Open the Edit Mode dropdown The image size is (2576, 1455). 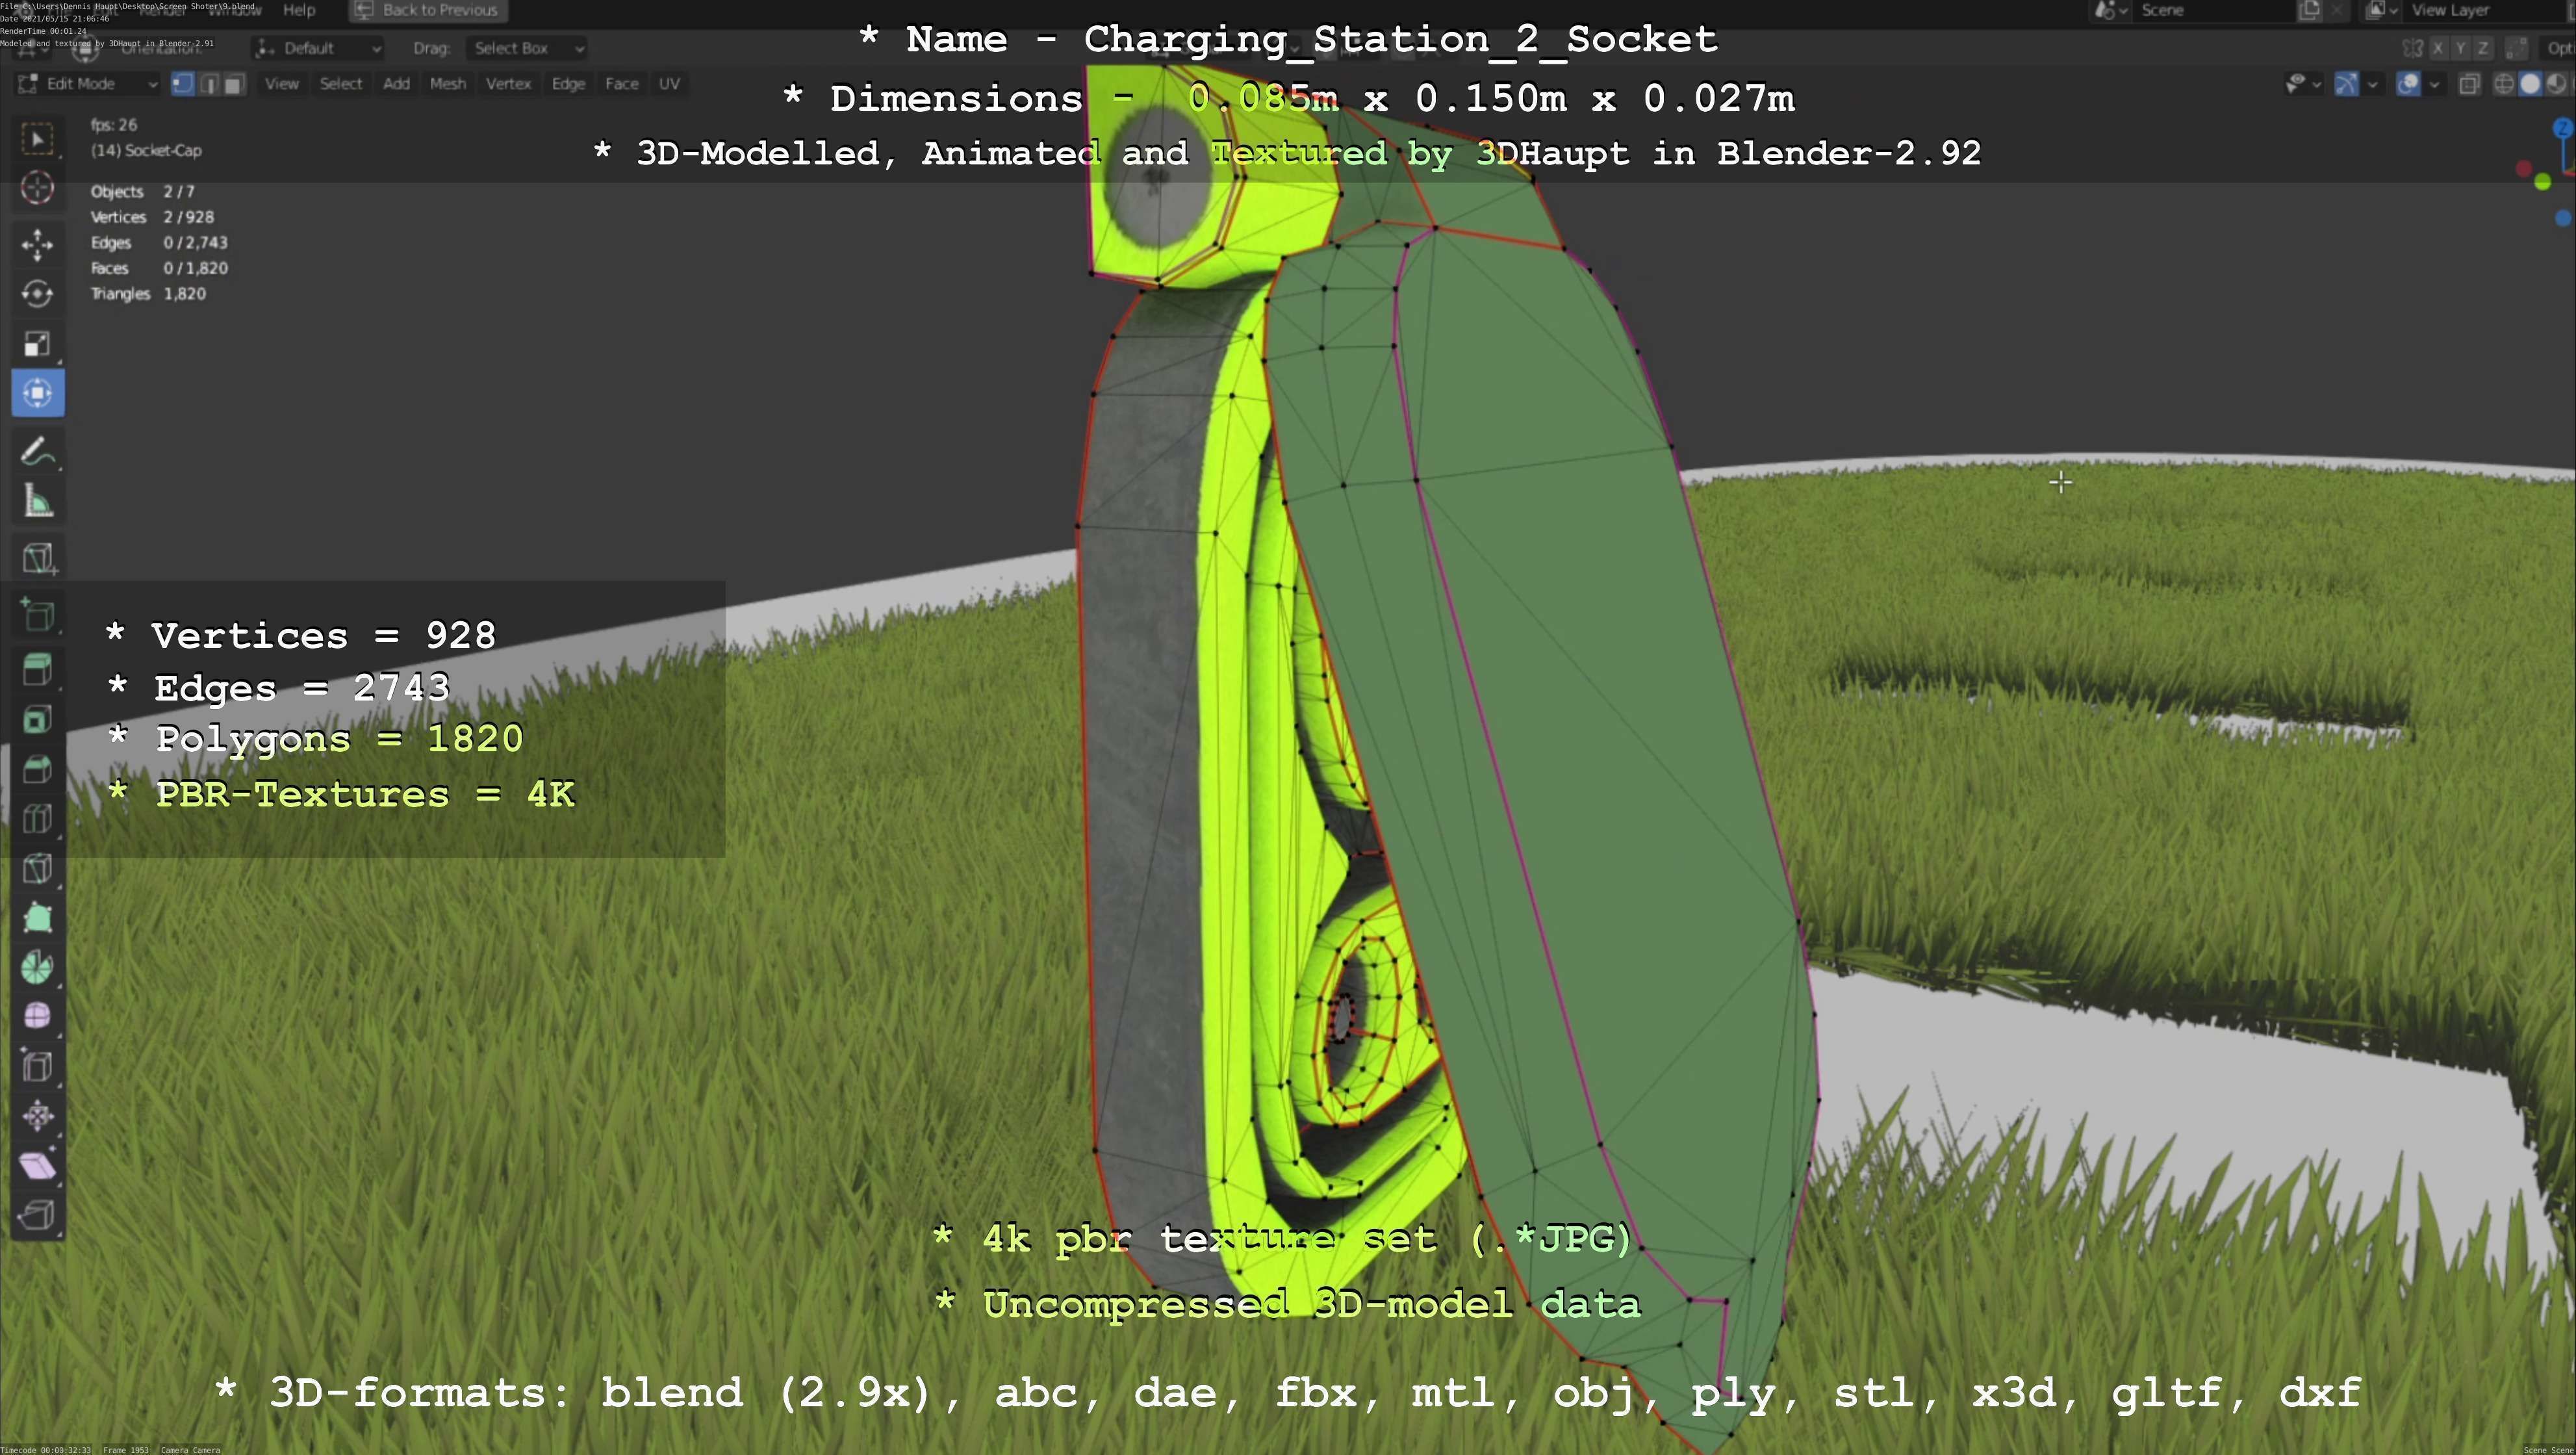tap(87, 84)
